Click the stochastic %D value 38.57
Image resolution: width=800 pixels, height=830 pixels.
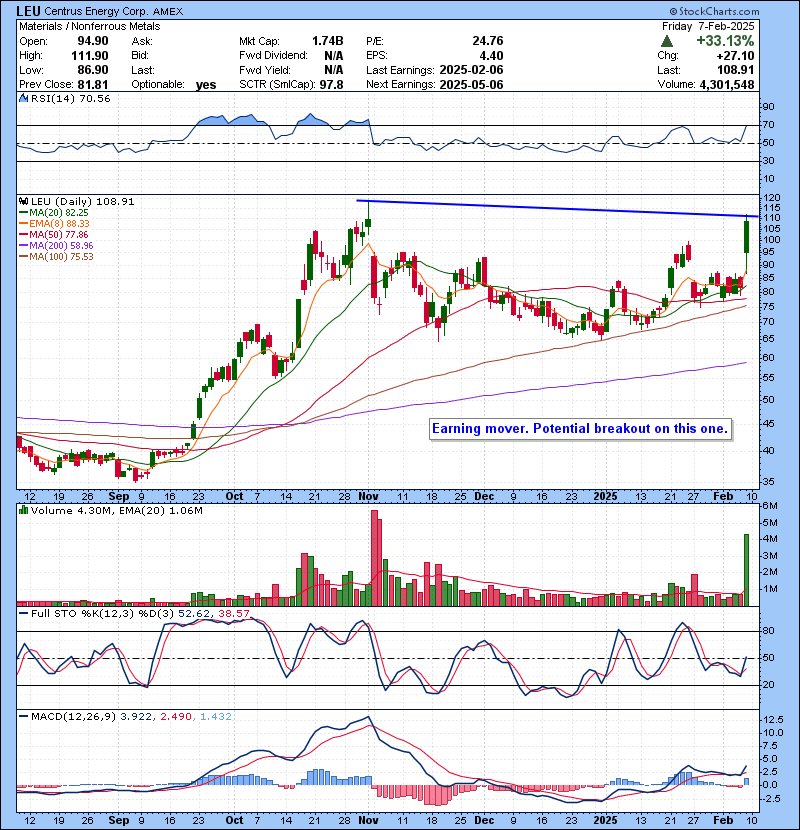233,614
